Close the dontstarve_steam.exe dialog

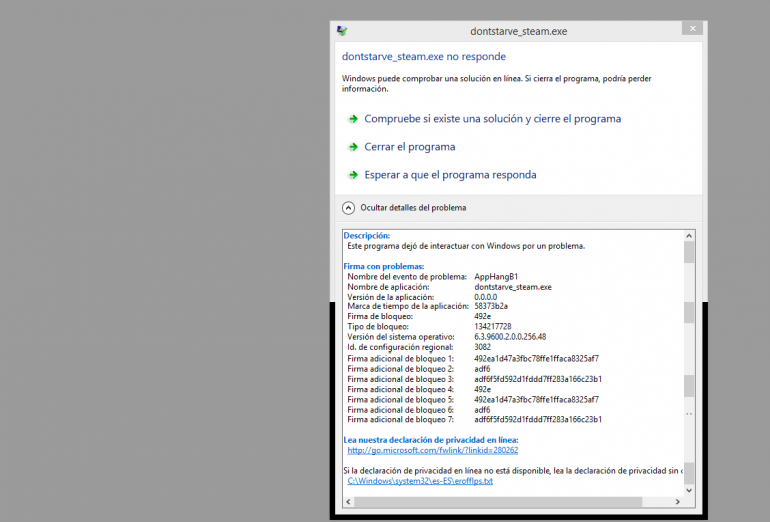tap(692, 28)
